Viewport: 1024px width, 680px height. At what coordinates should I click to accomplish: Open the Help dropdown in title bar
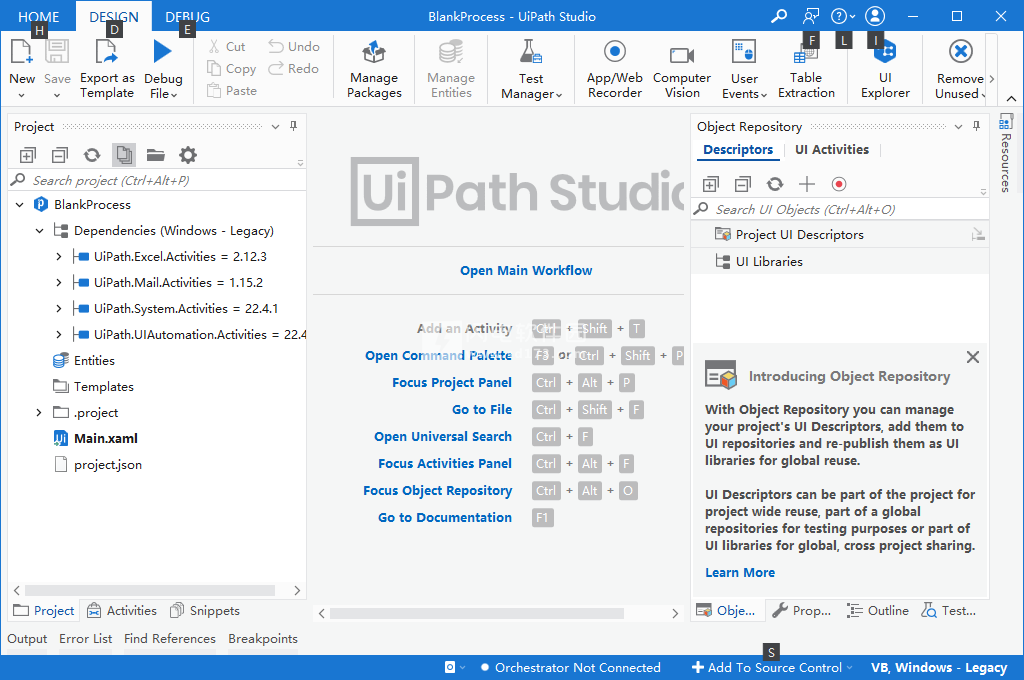pos(843,16)
